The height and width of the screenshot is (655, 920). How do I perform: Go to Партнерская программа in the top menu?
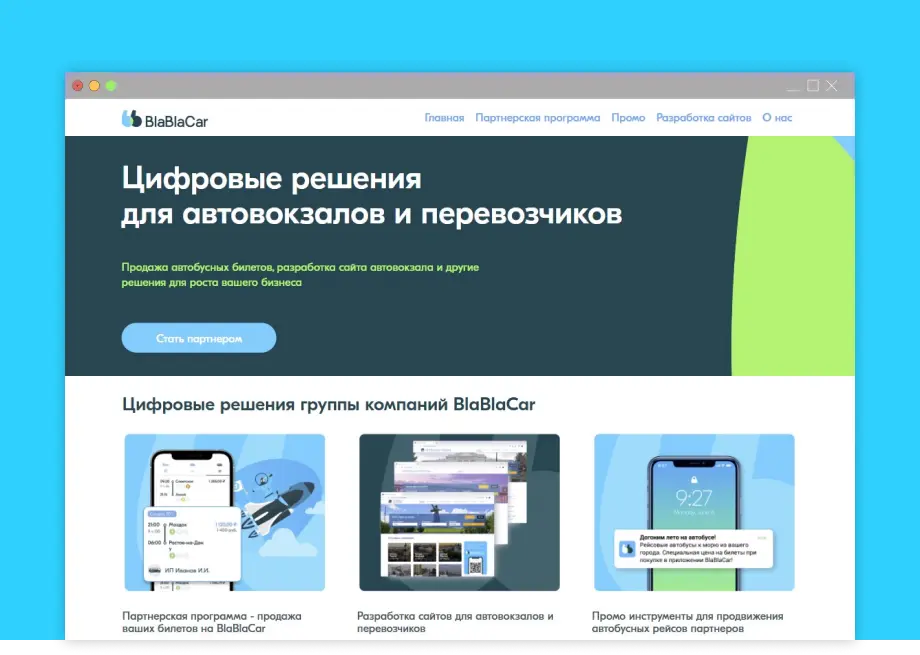tap(537, 118)
